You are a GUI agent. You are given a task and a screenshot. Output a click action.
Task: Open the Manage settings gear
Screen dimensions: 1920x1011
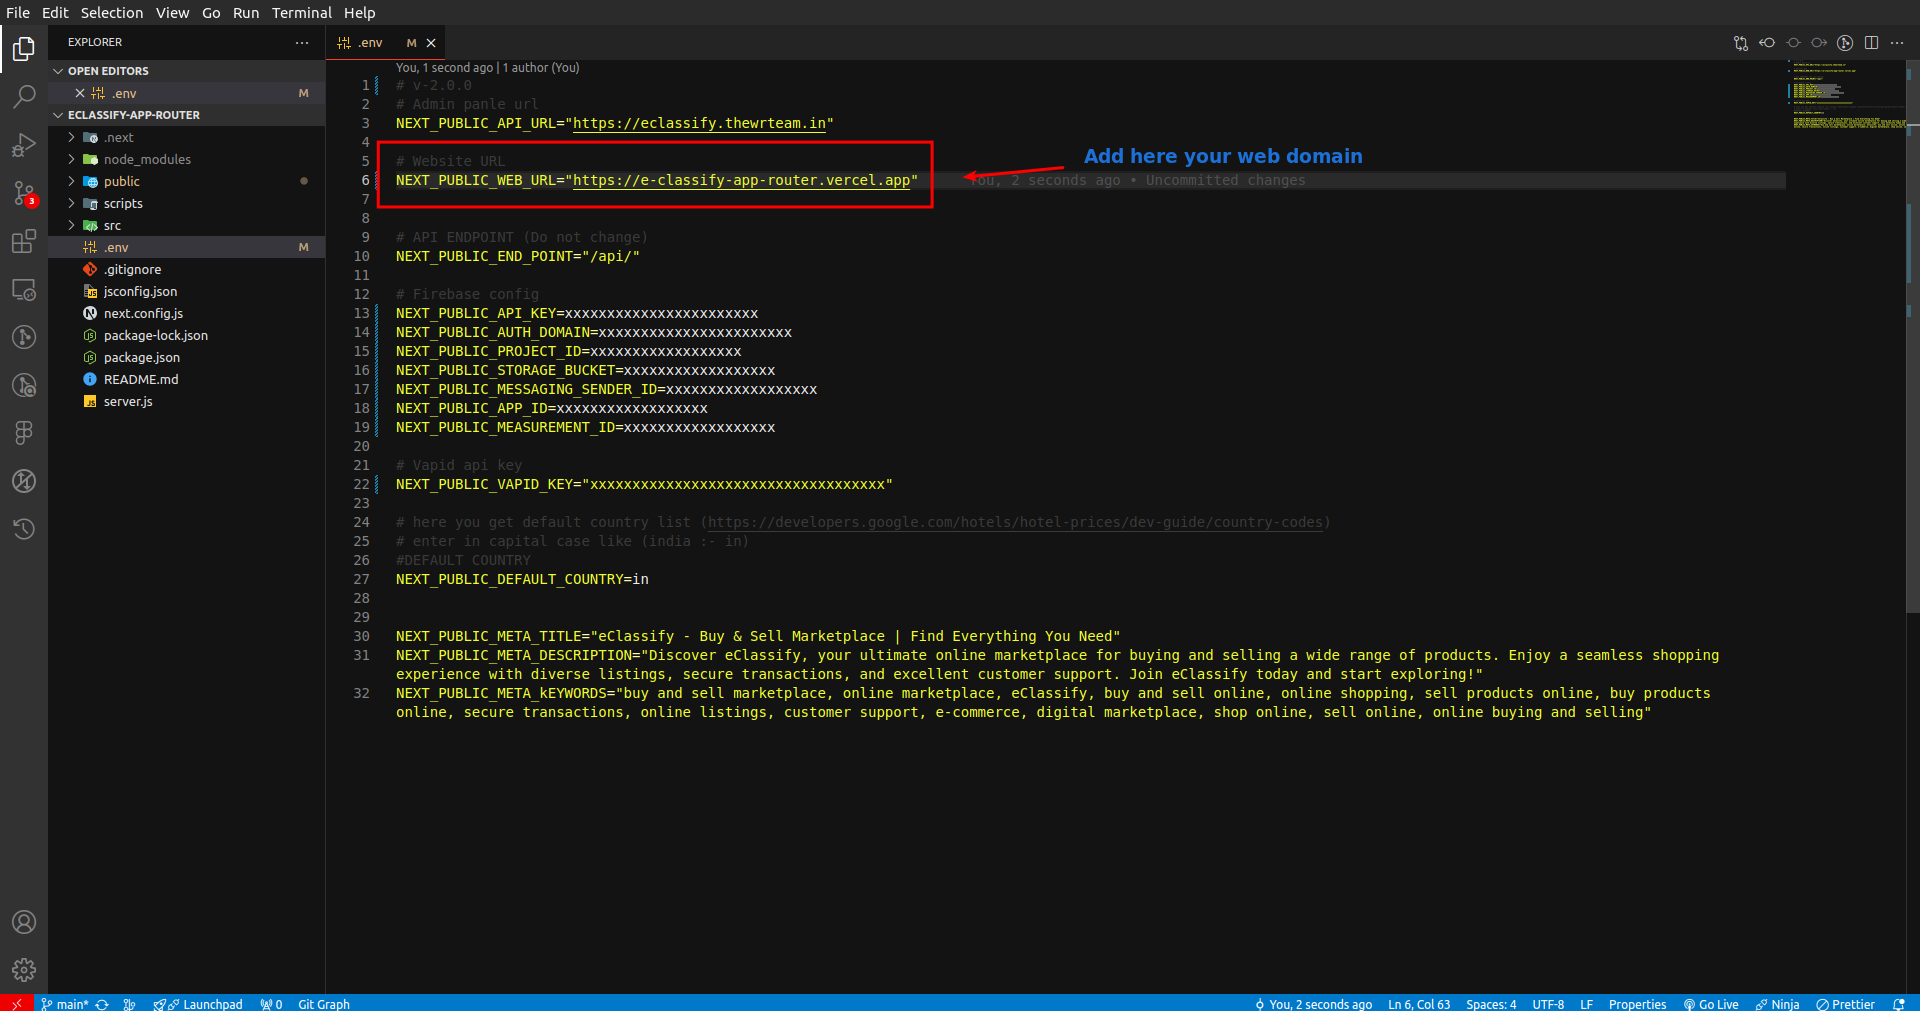pyautogui.click(x=24, y=970)
